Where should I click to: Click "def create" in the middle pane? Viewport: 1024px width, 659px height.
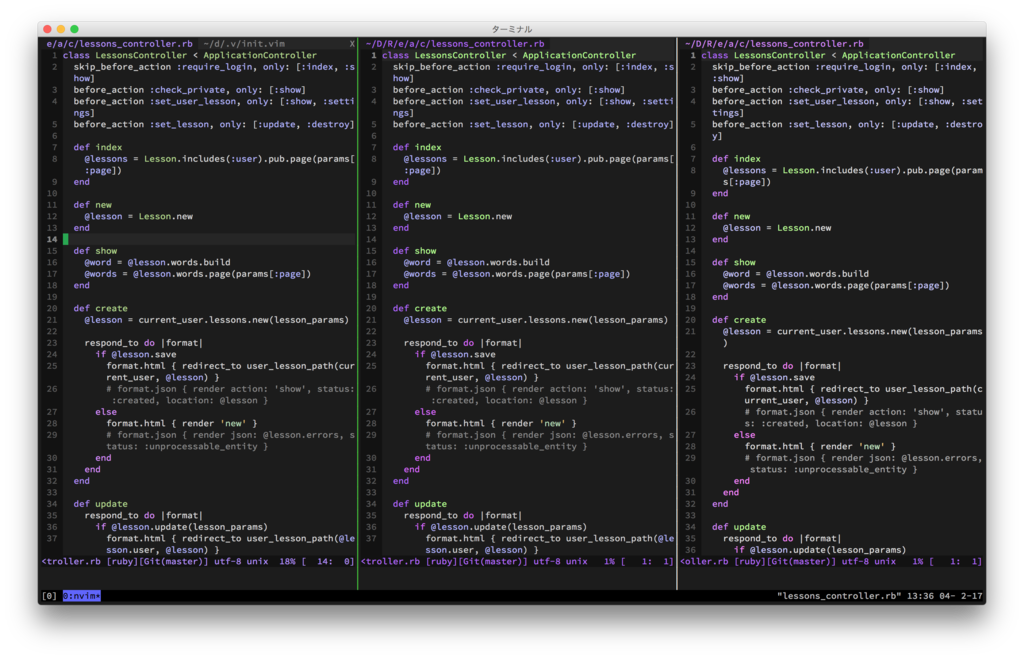pos(420,308)
